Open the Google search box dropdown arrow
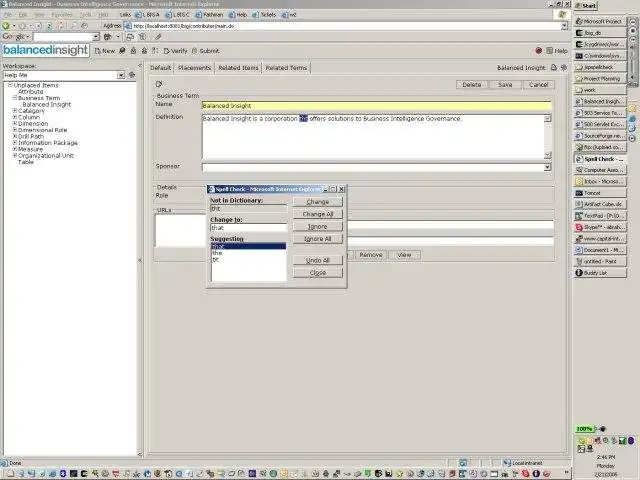This screenshot has width=640, height=480. [x=96, y=37]
